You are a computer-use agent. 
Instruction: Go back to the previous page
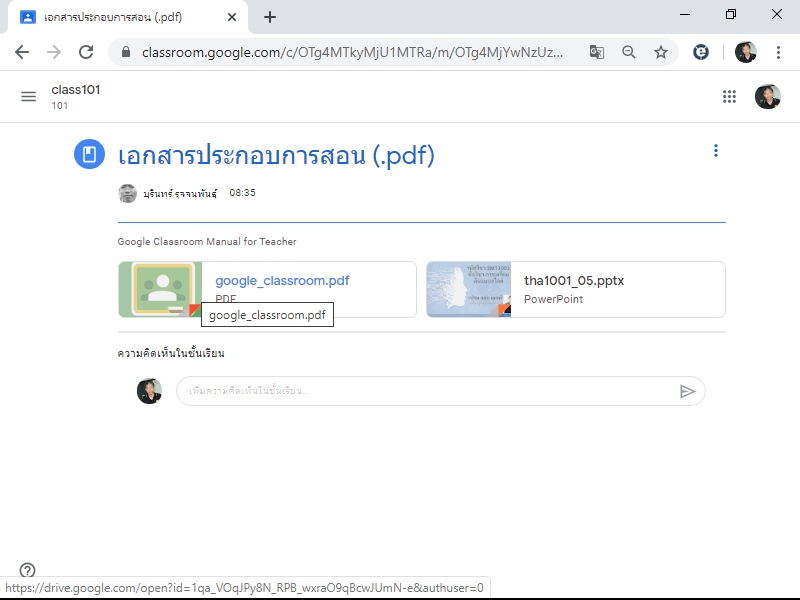tap(22, 52)
